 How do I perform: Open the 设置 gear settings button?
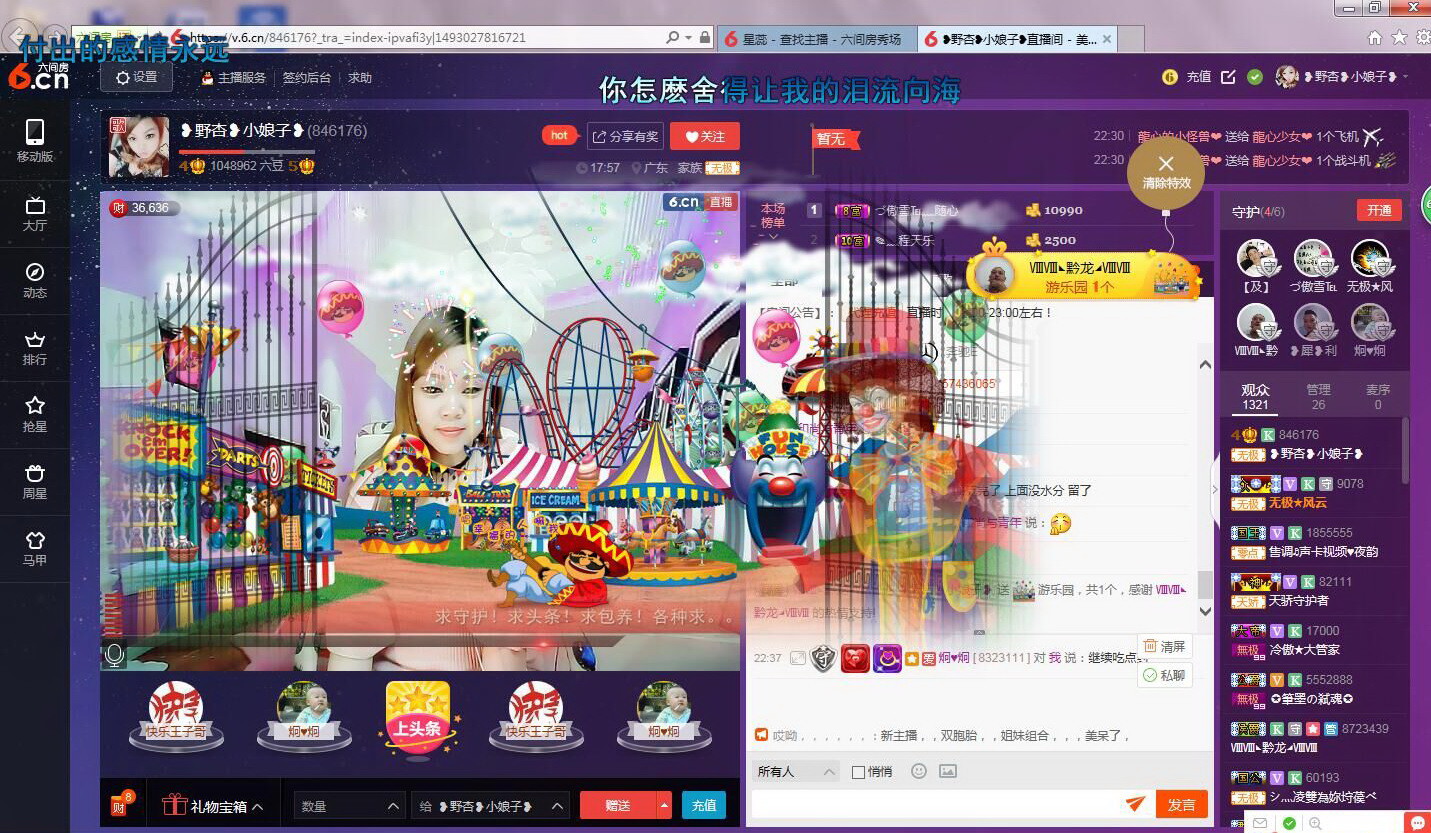[x=136, y=77]
